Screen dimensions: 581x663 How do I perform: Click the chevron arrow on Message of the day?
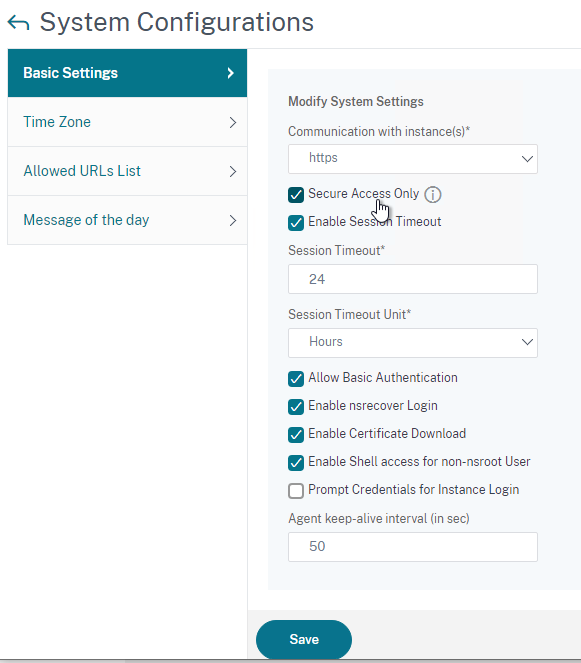coord(233,221)
